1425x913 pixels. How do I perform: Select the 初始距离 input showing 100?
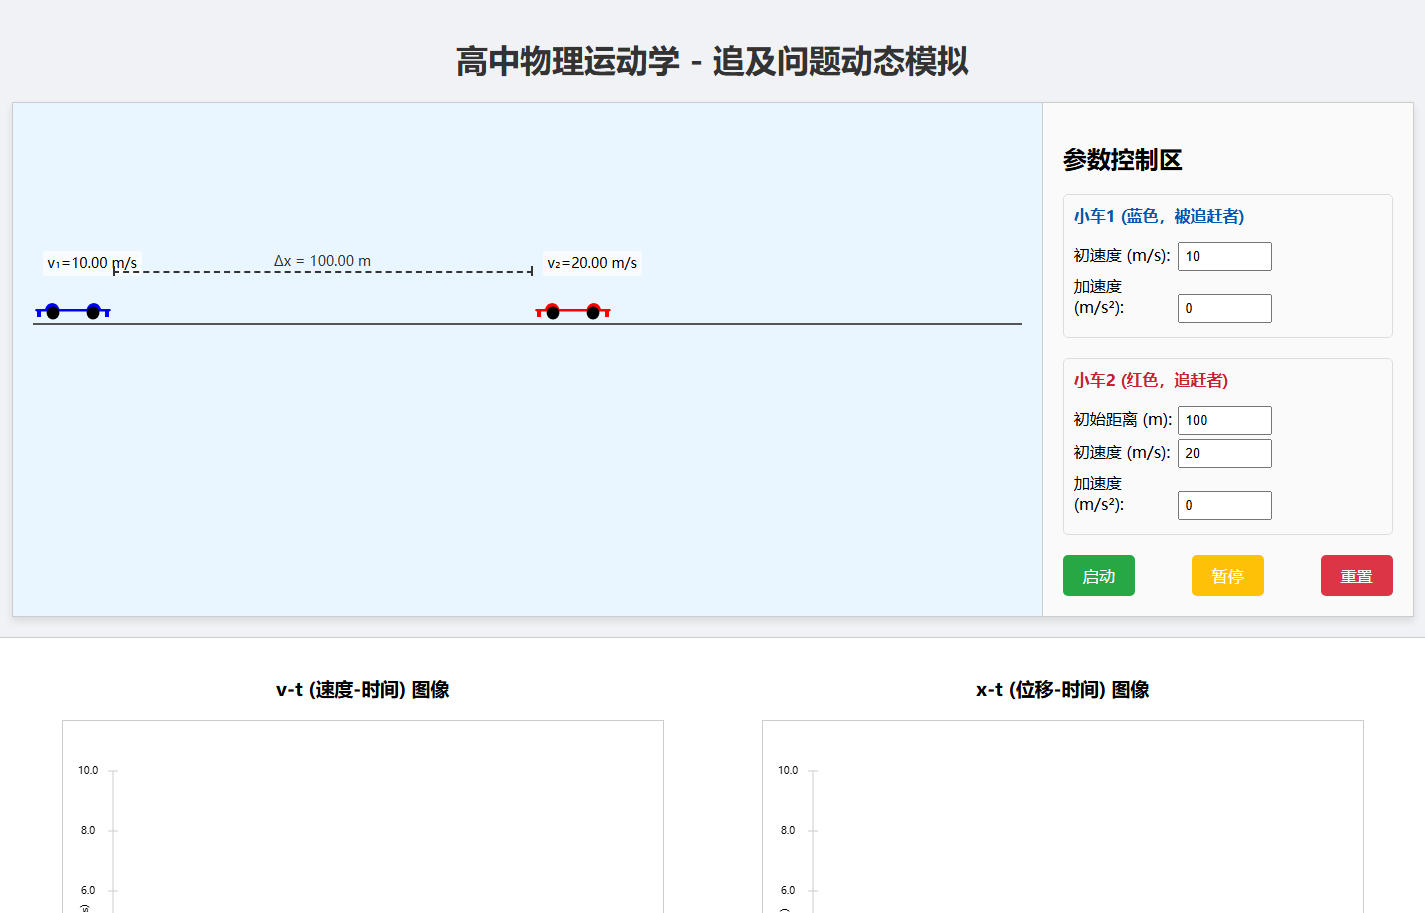[x=1224, y=420]
